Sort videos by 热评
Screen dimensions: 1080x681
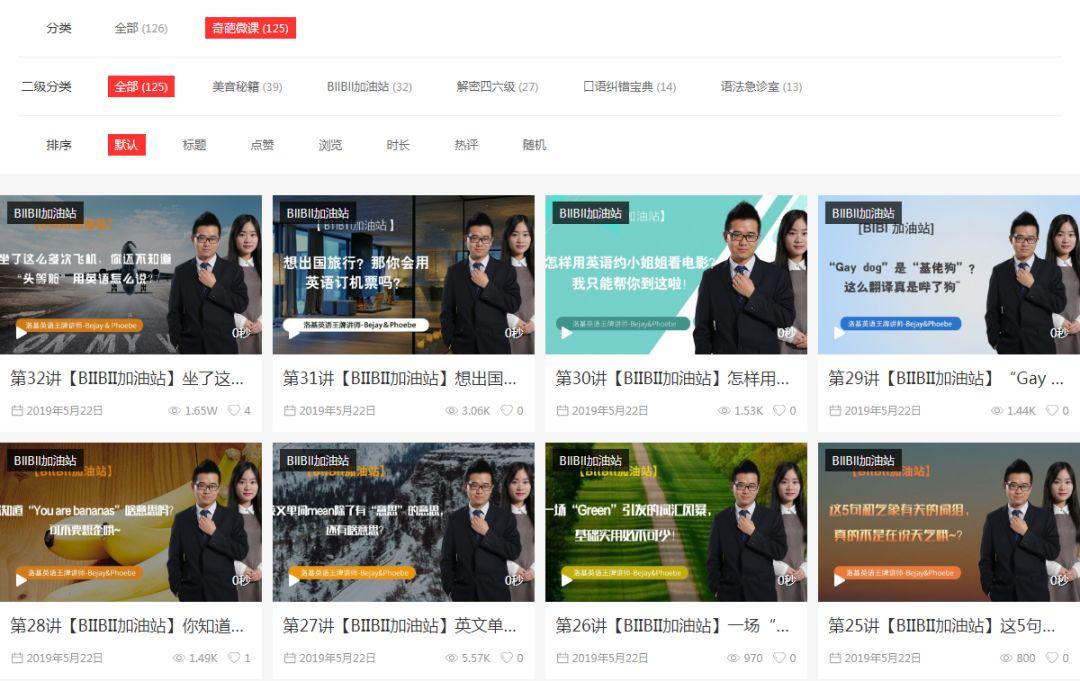coord(466,145)
